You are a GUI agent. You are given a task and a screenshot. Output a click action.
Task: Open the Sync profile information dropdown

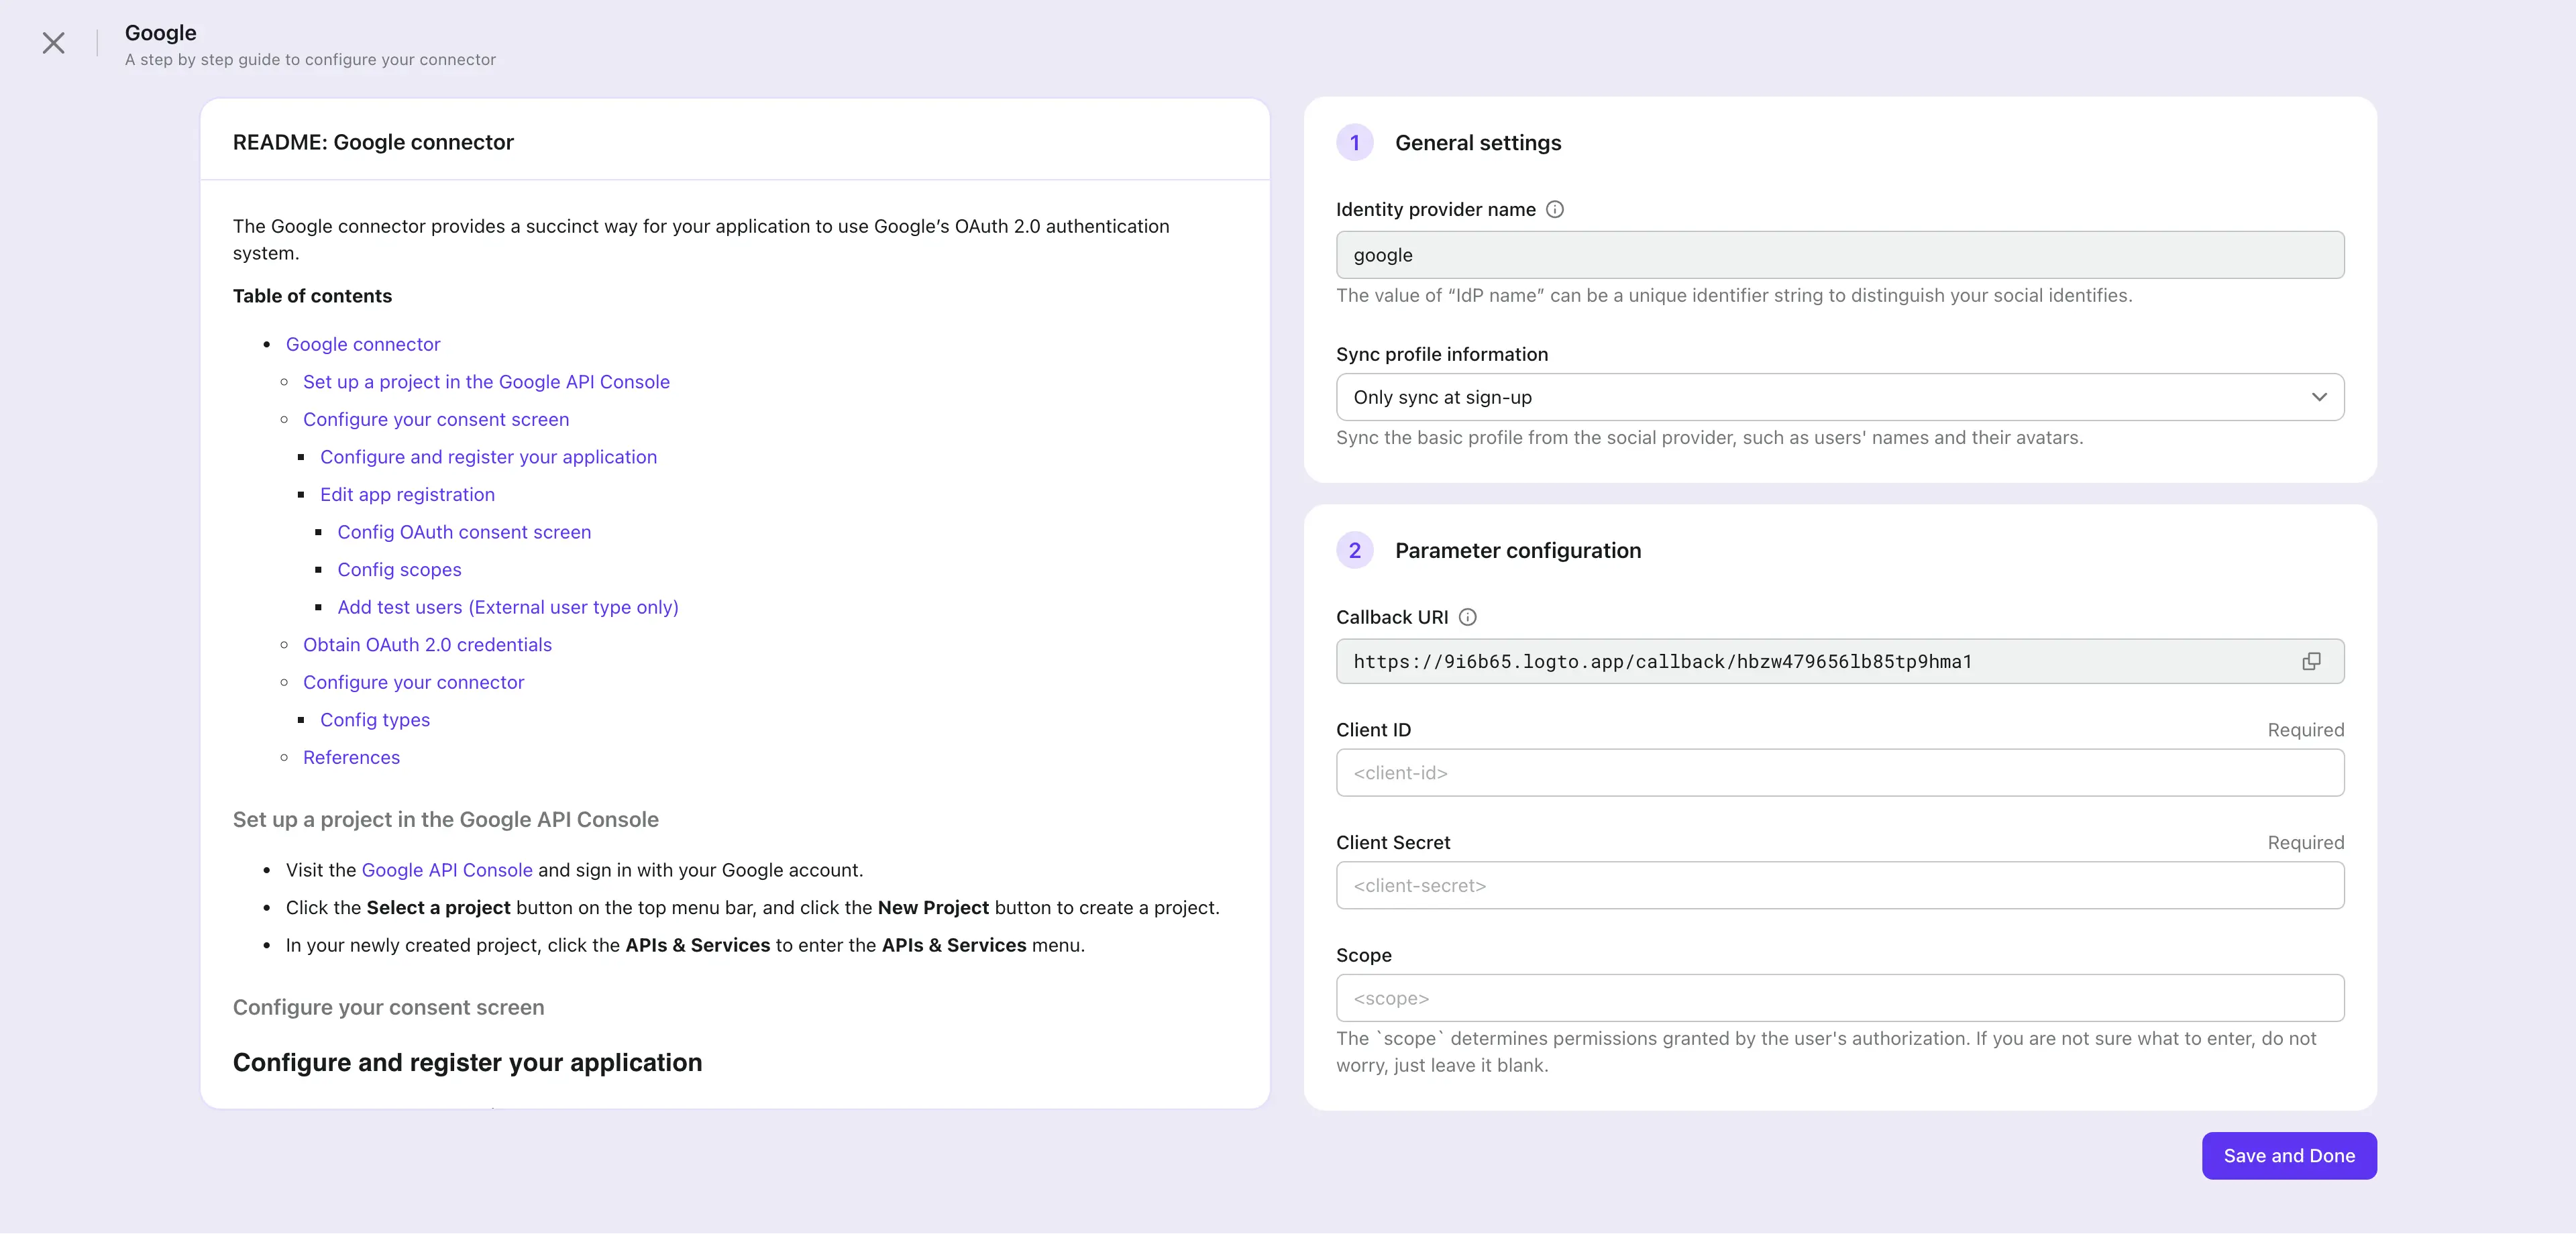(1839, 397)
